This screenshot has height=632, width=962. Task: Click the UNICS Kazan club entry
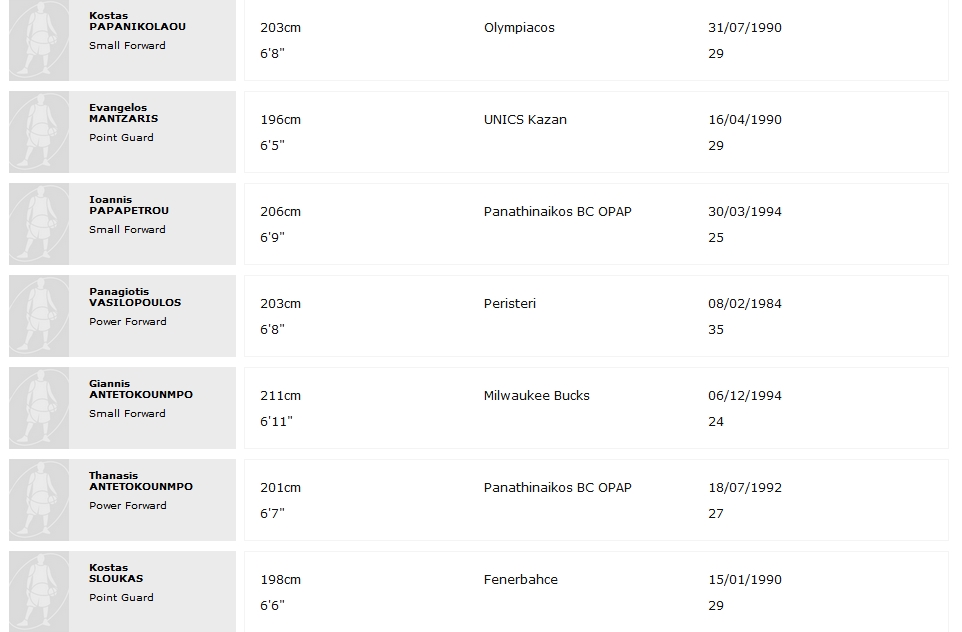(525, 120)
